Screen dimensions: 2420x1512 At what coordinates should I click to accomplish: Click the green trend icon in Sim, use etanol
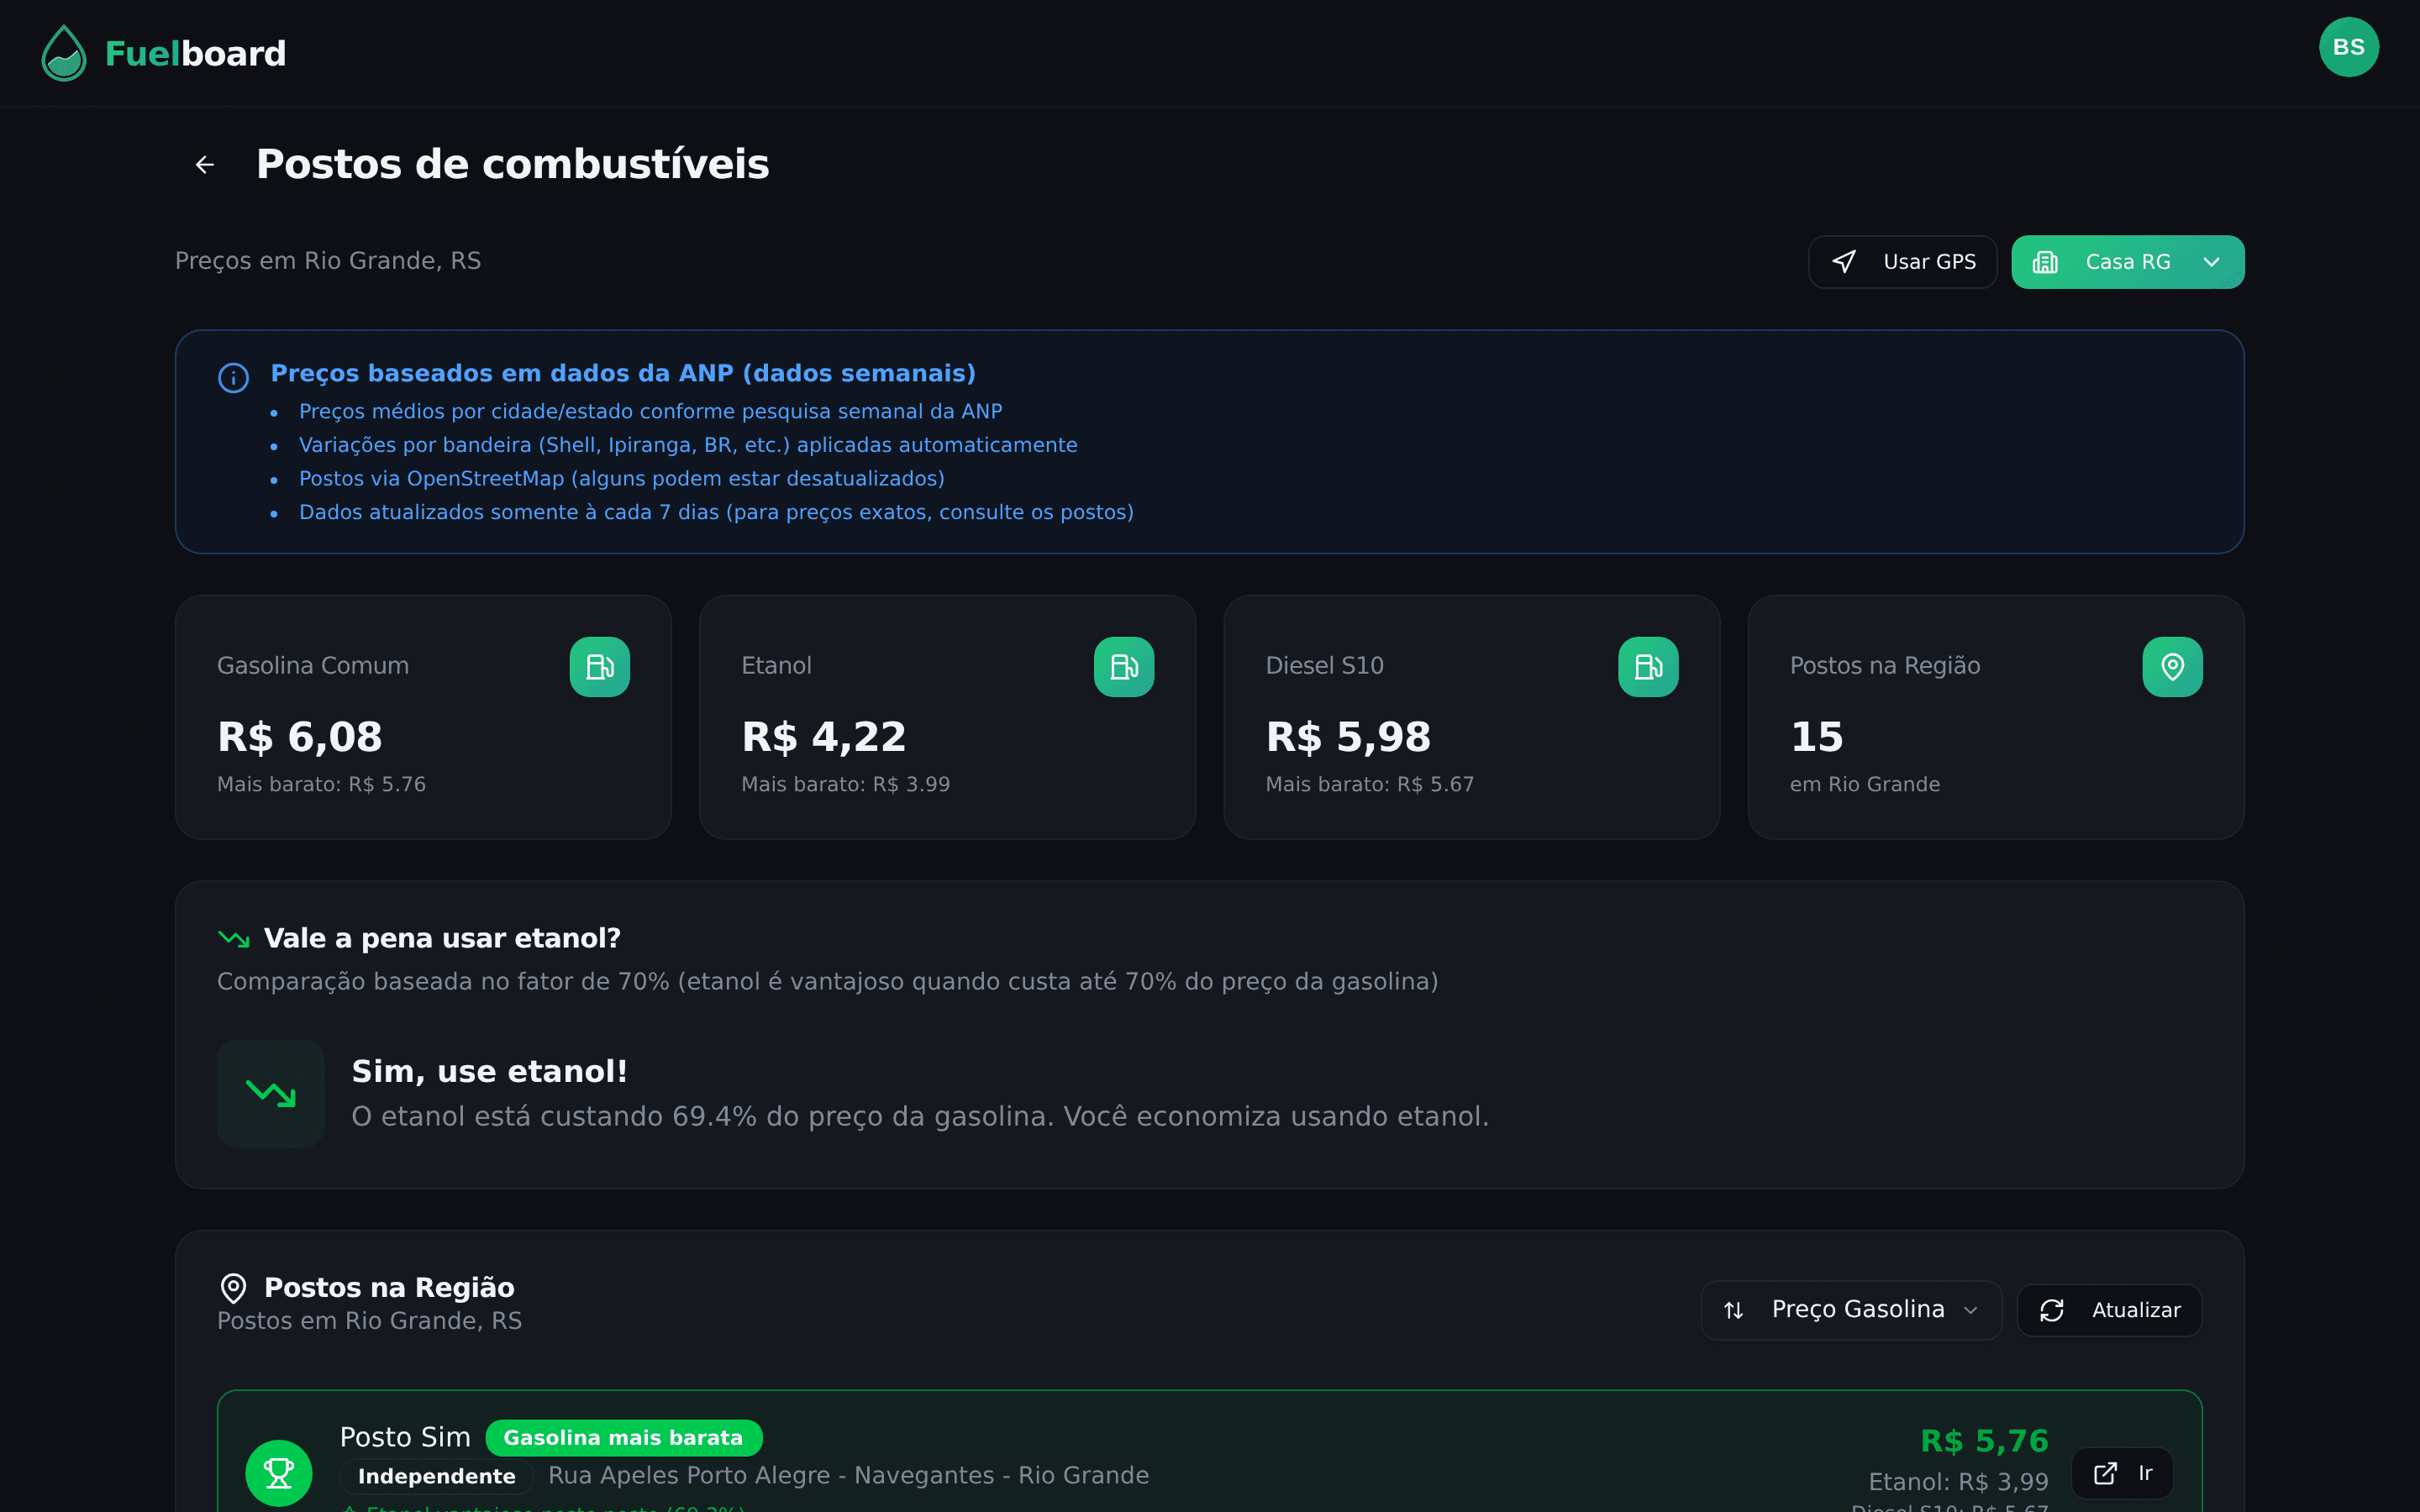(x=270, y=1093)
